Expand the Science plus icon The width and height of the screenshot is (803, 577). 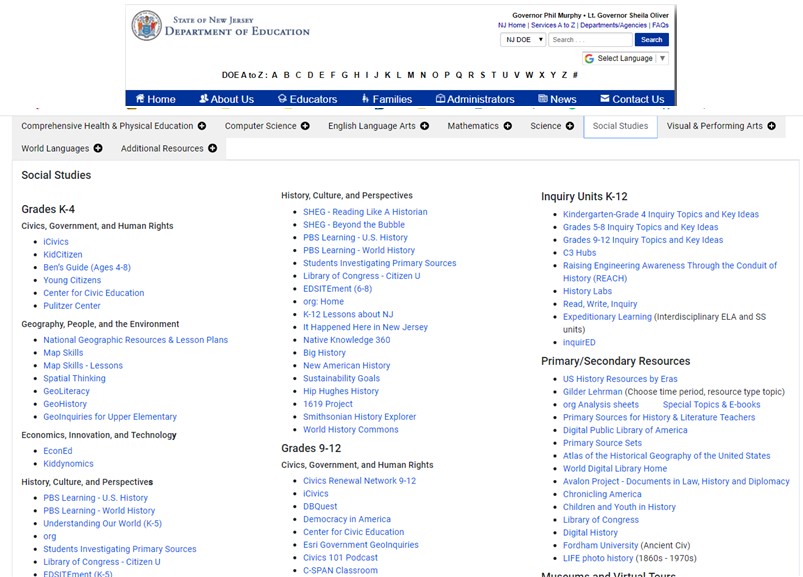coord(570,126)
